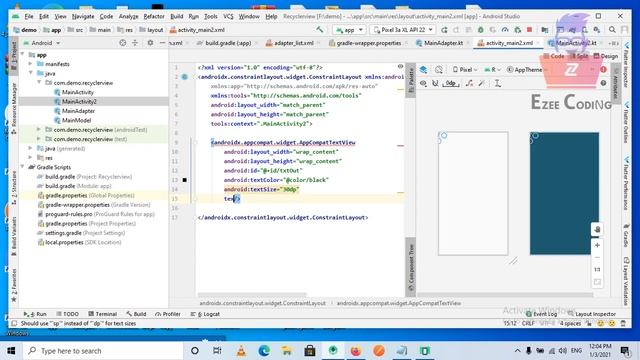Click the red error indicator in the design toolbar
The height and width of the screenshot is (360, 640).
coord(603,69)
